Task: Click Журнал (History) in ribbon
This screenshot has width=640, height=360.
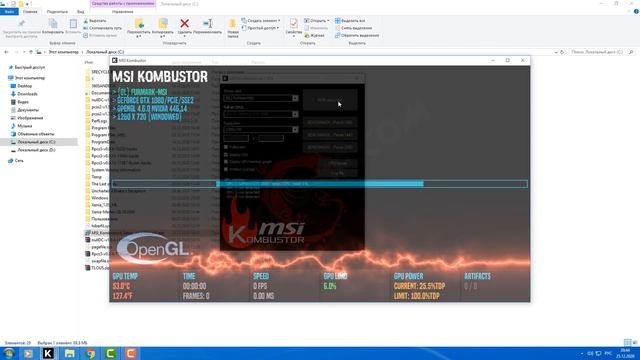Action: click(x=314, y=36)
